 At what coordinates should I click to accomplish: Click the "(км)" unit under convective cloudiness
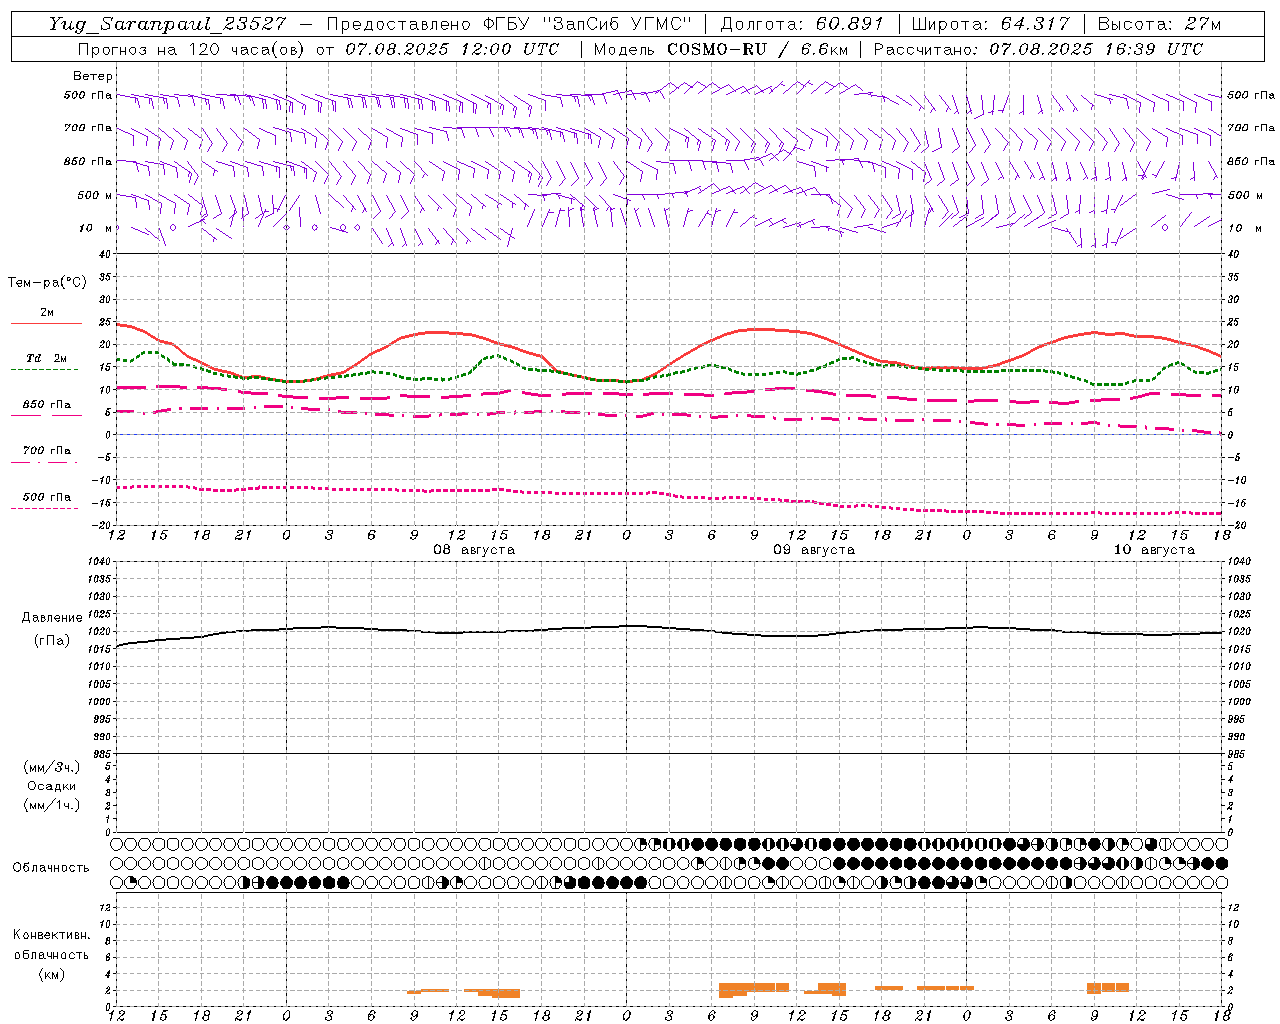click(x=51, y=974)
